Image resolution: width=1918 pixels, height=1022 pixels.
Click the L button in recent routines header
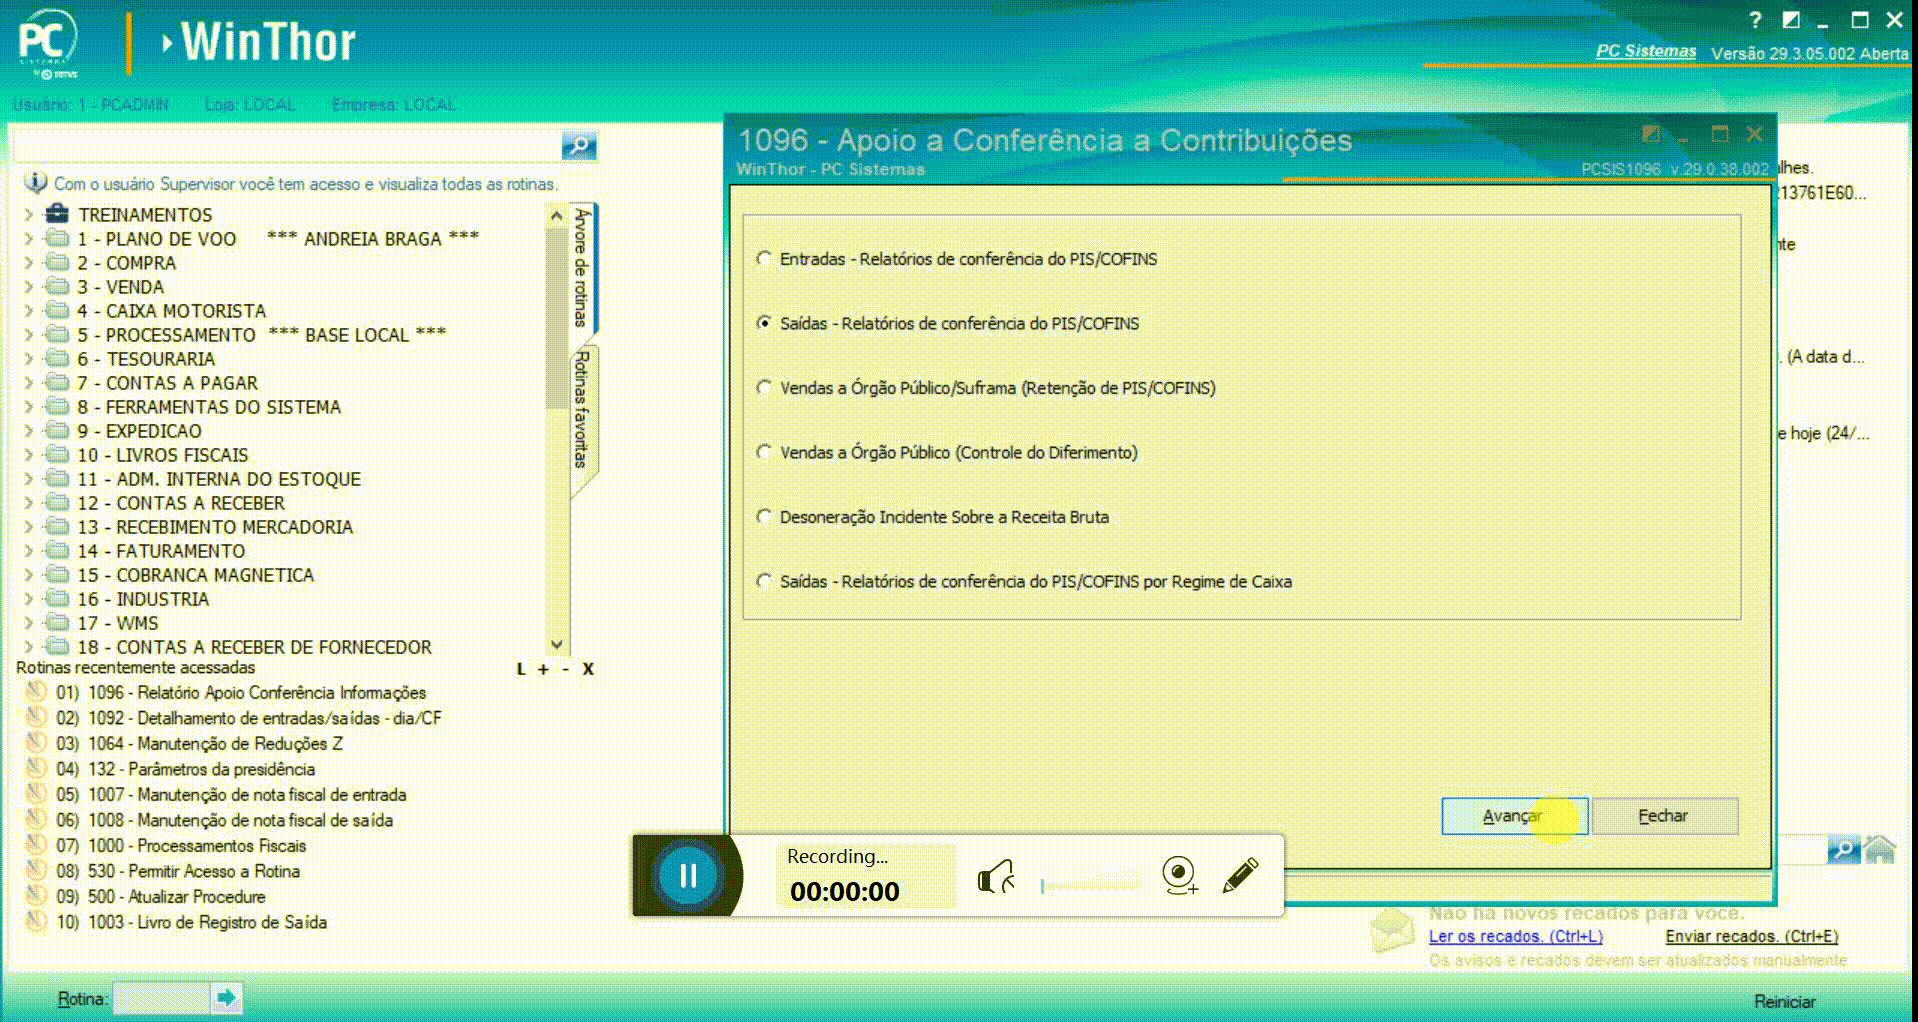point(521,669)
